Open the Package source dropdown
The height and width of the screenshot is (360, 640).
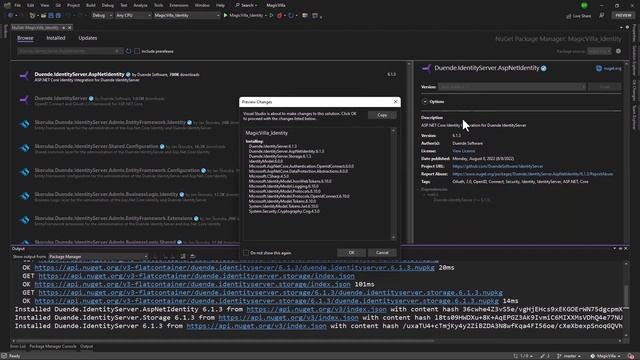(599, 51)
